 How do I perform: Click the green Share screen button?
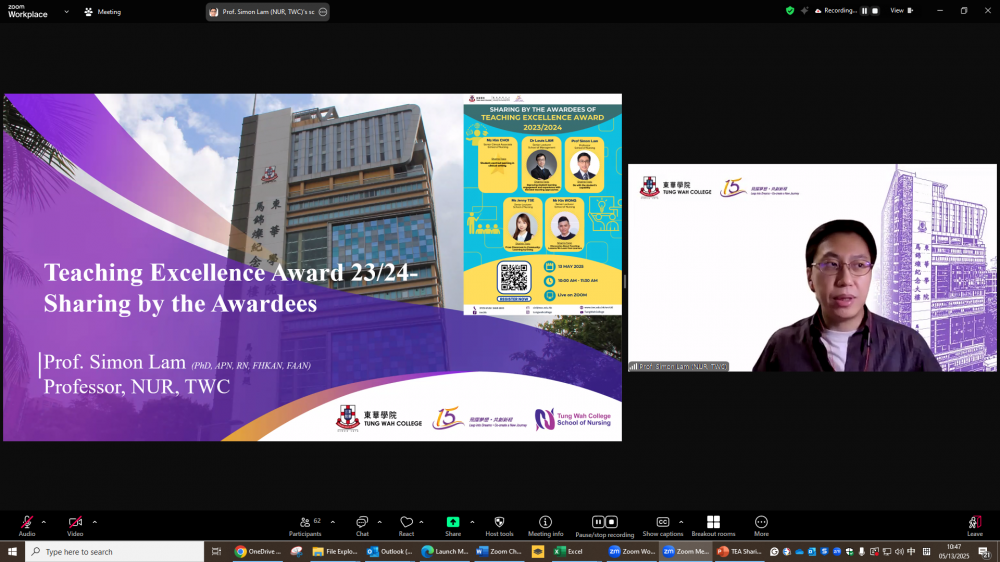click(x=453, y=526)
